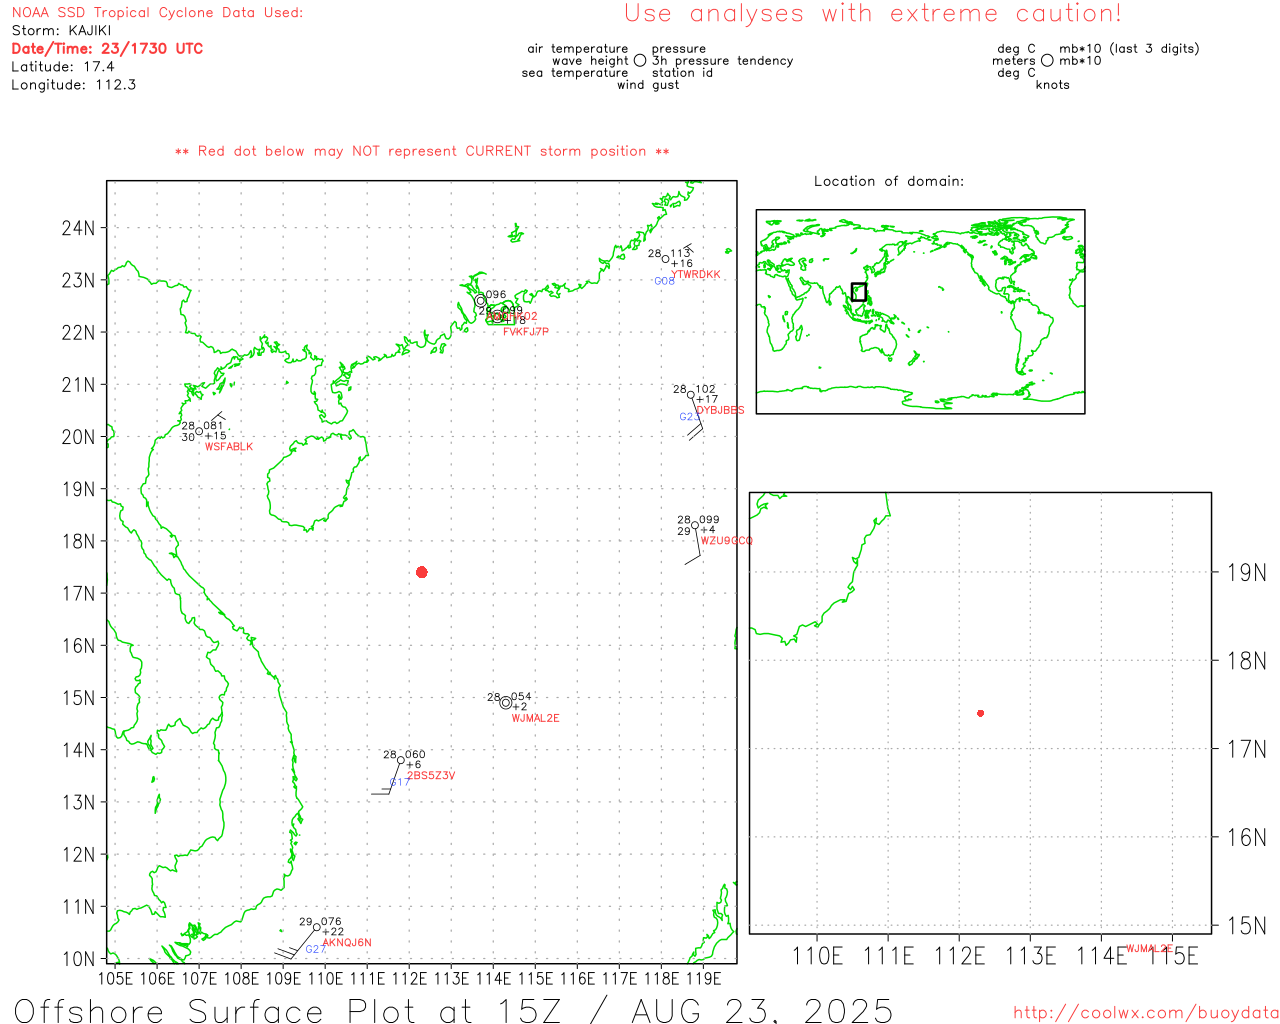Click the Location of domain label

(889, 181)
